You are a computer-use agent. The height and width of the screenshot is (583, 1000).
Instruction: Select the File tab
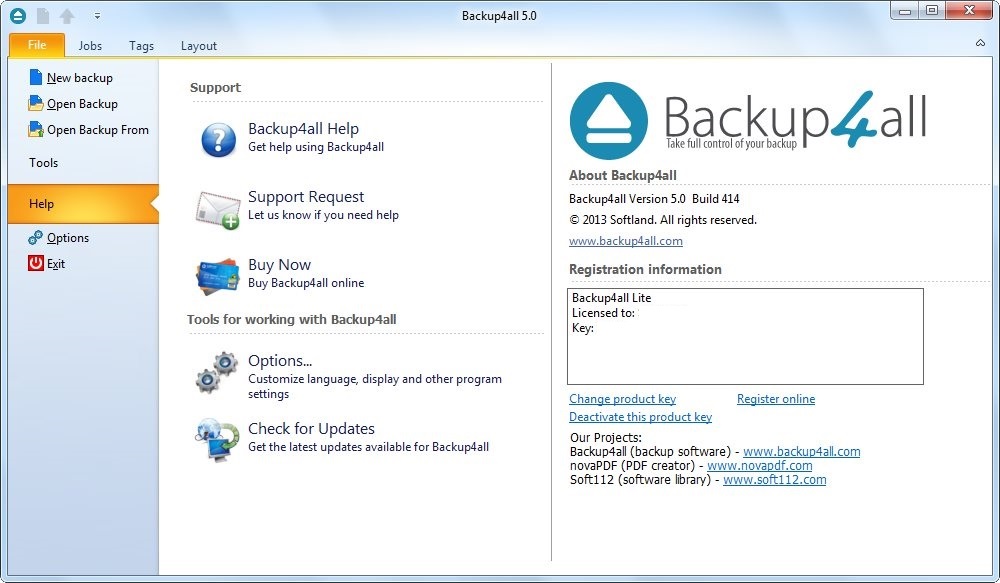[37, 45]
